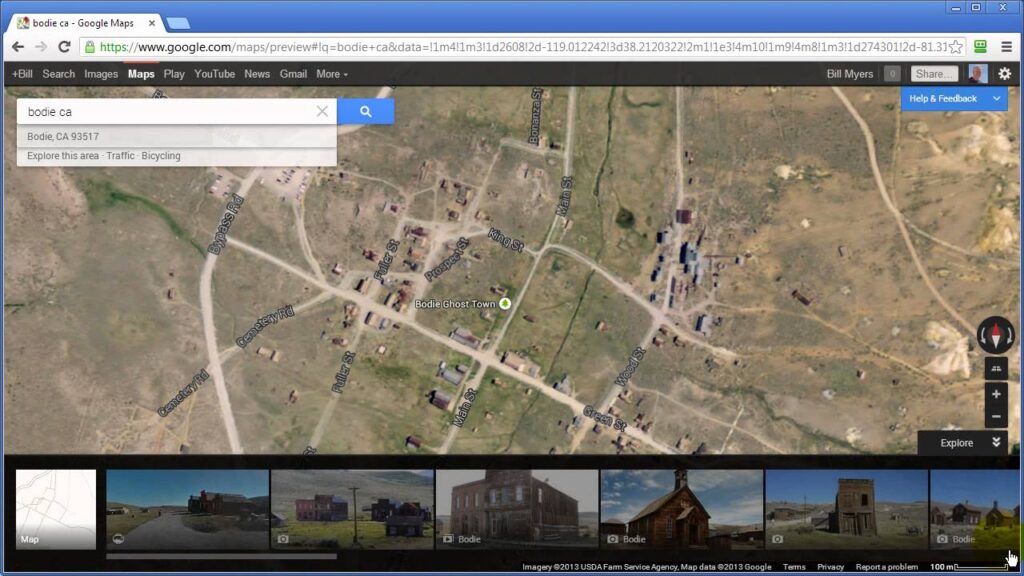Screen dimensions: 1024x576
Task: Open the More dropdown in Google bar
Action: pyautogui.click(x=332, y=74)
